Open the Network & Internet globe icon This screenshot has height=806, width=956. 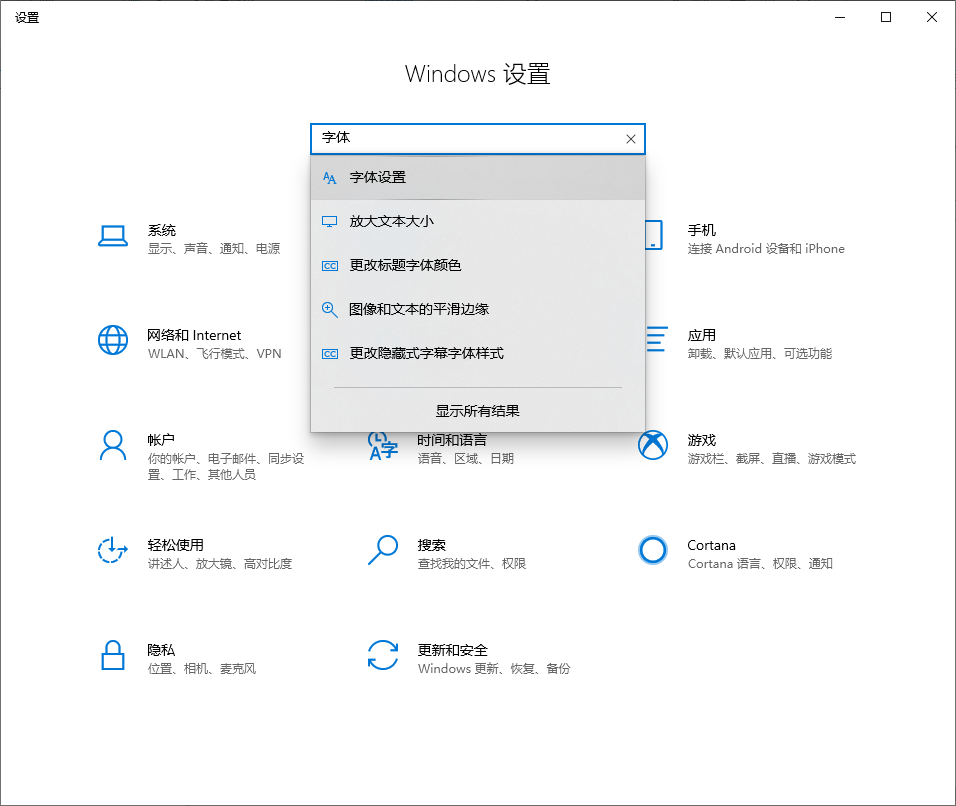[x=113, y=340]
